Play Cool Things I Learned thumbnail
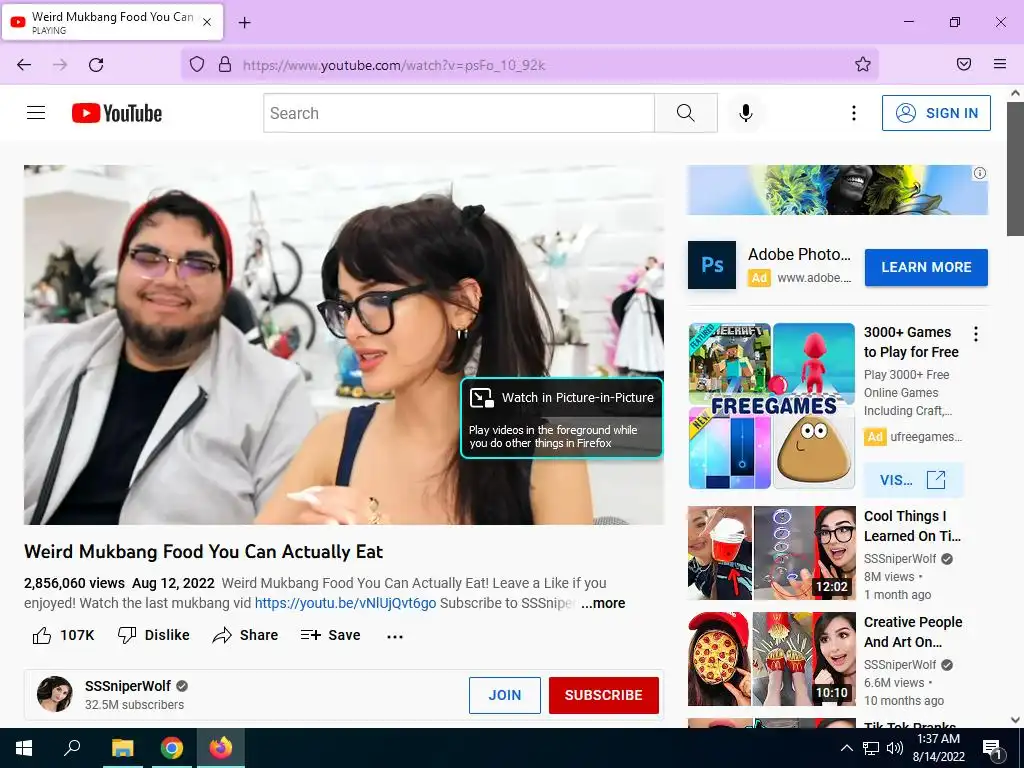The image size is (1024, 768). (x=772, y=553)
